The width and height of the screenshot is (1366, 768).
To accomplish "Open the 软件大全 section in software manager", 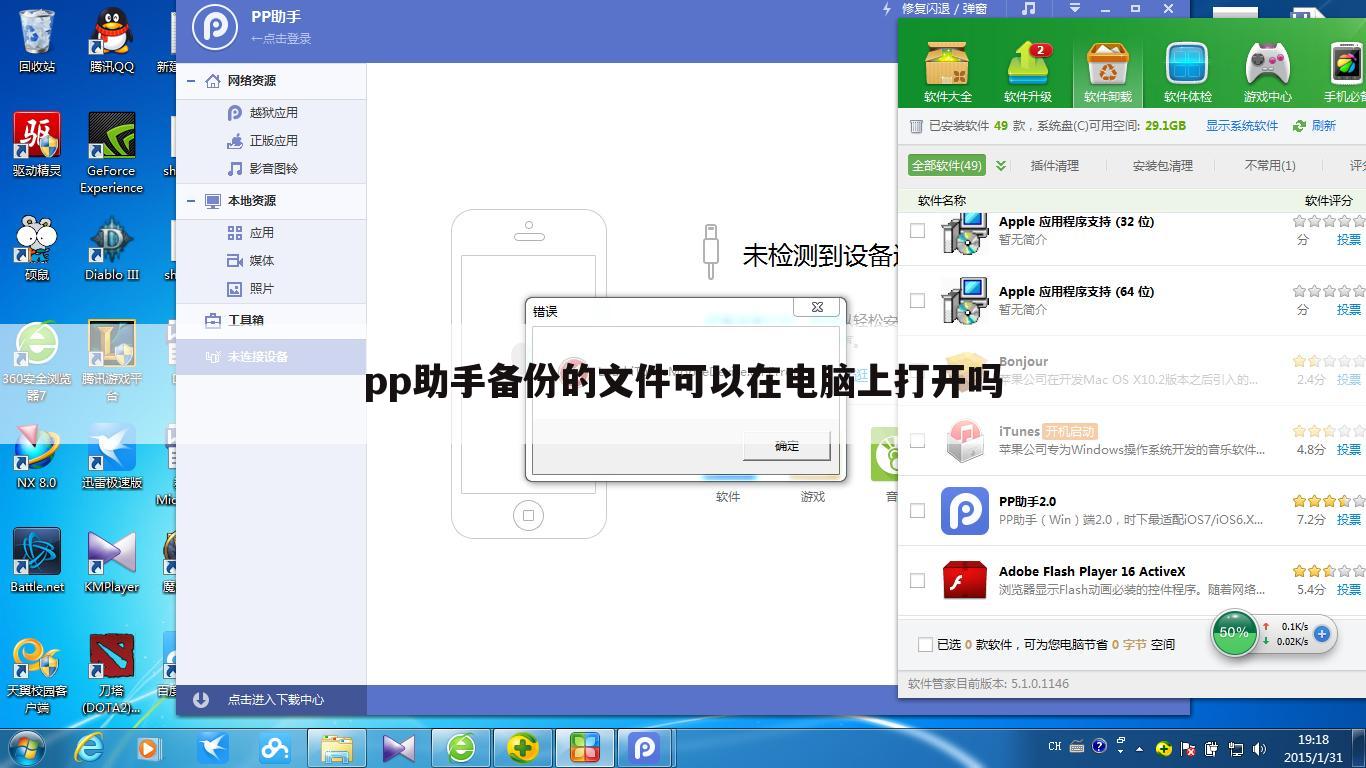I will [947, 71].
